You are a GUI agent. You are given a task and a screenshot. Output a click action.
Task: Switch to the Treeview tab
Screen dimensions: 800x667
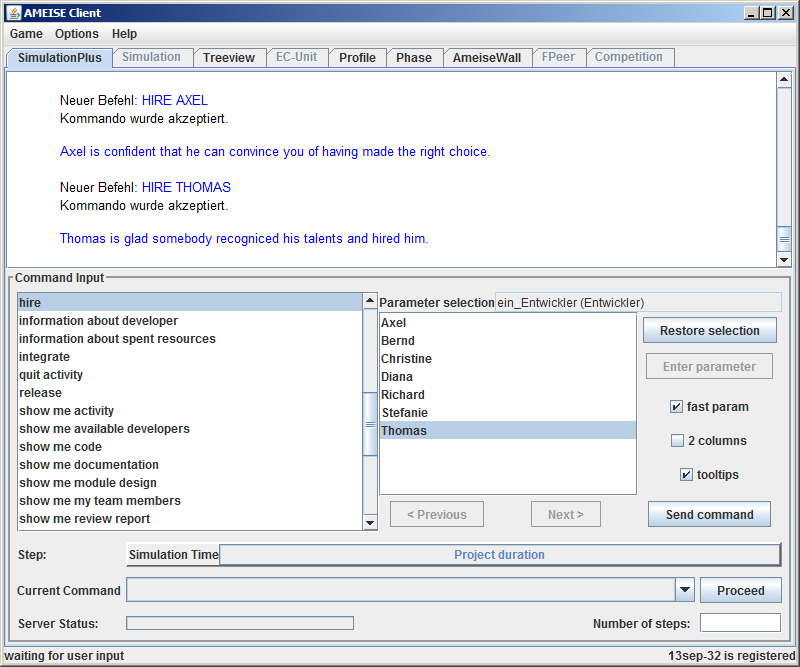[229, 58]
